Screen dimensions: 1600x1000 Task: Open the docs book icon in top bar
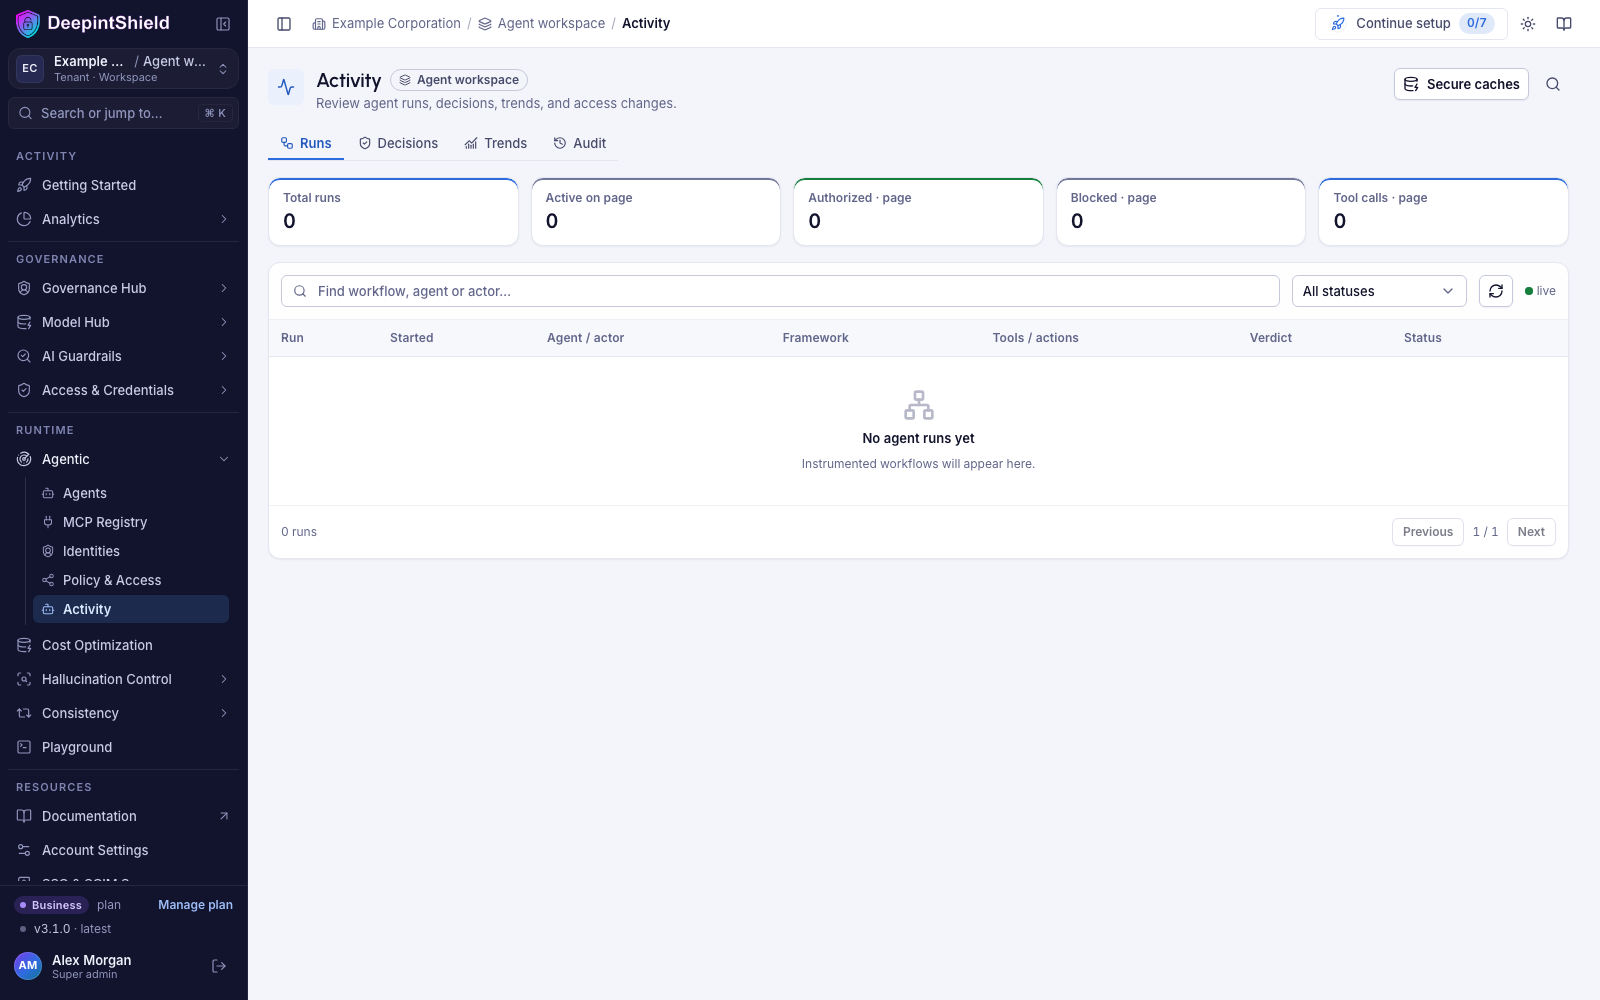tap(1564, 24)
